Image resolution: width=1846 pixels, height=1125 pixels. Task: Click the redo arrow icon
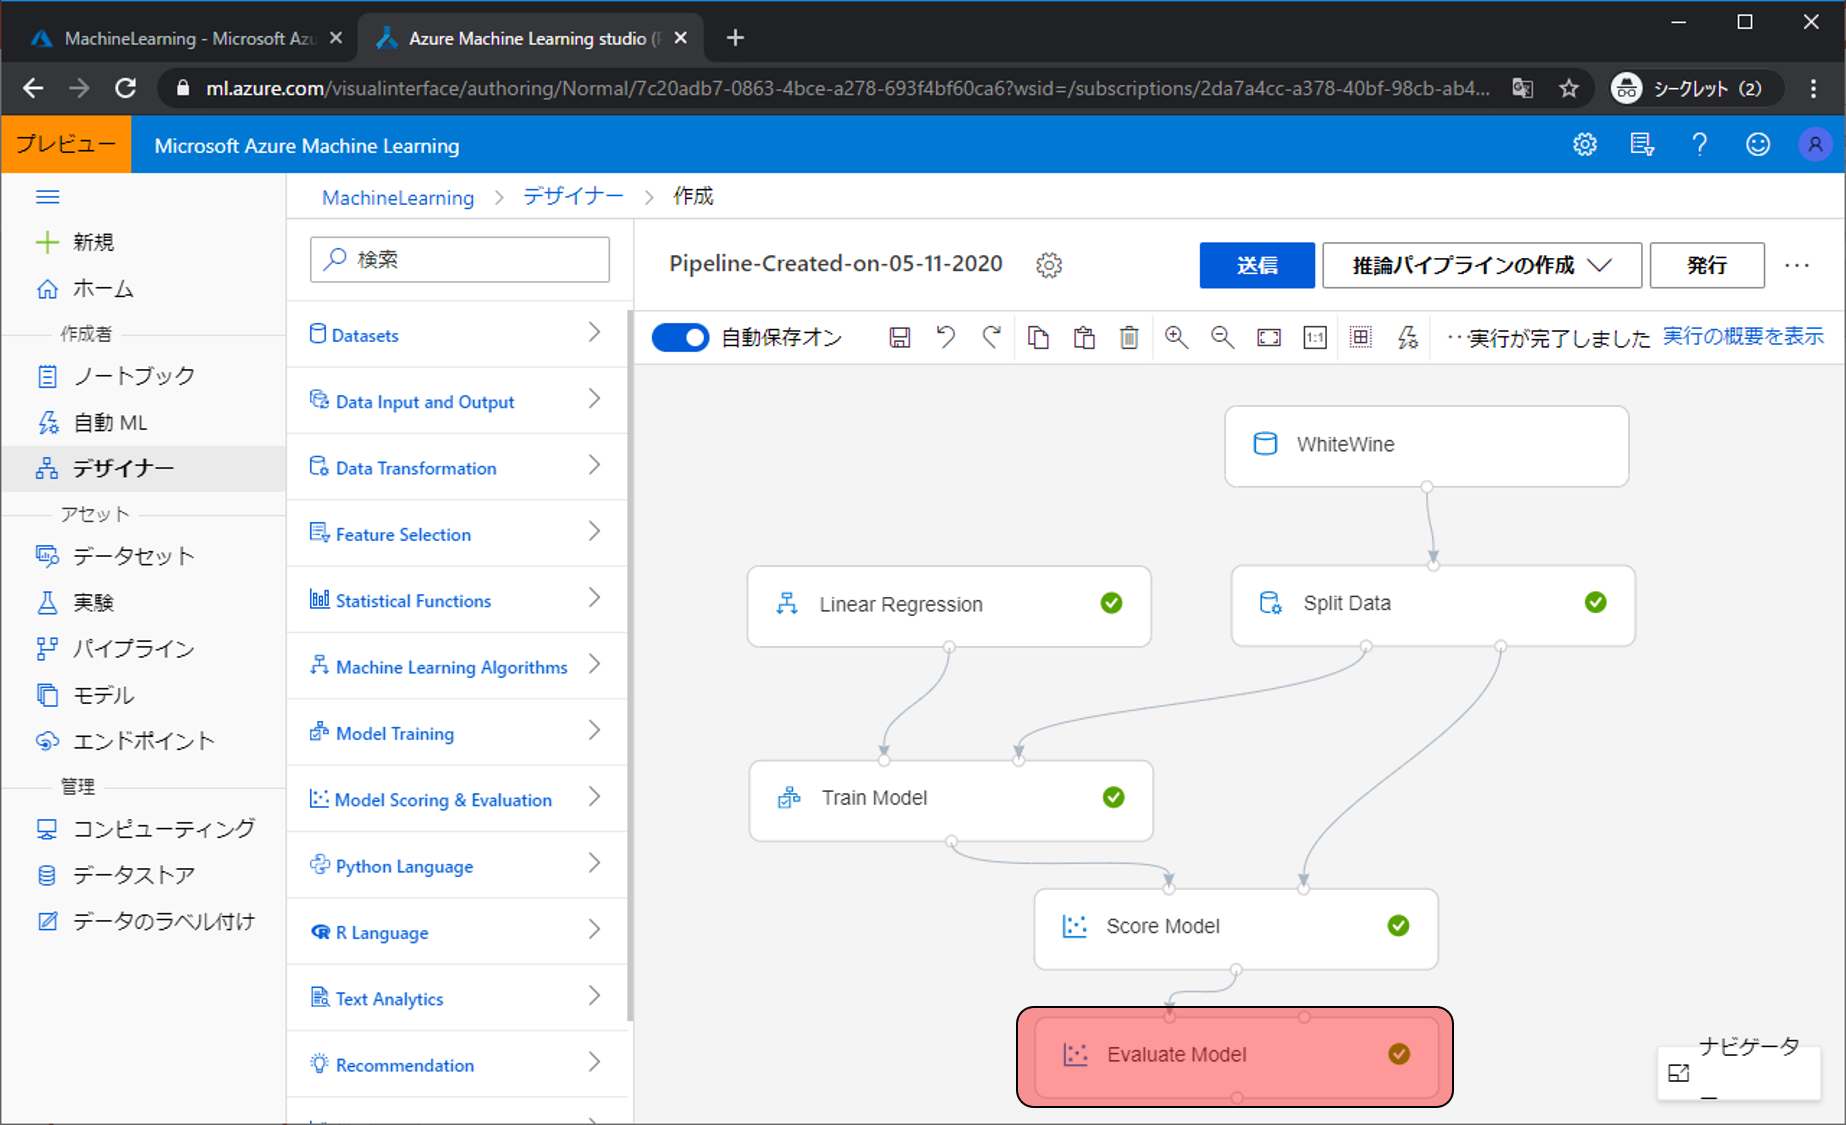pos(991,338)
